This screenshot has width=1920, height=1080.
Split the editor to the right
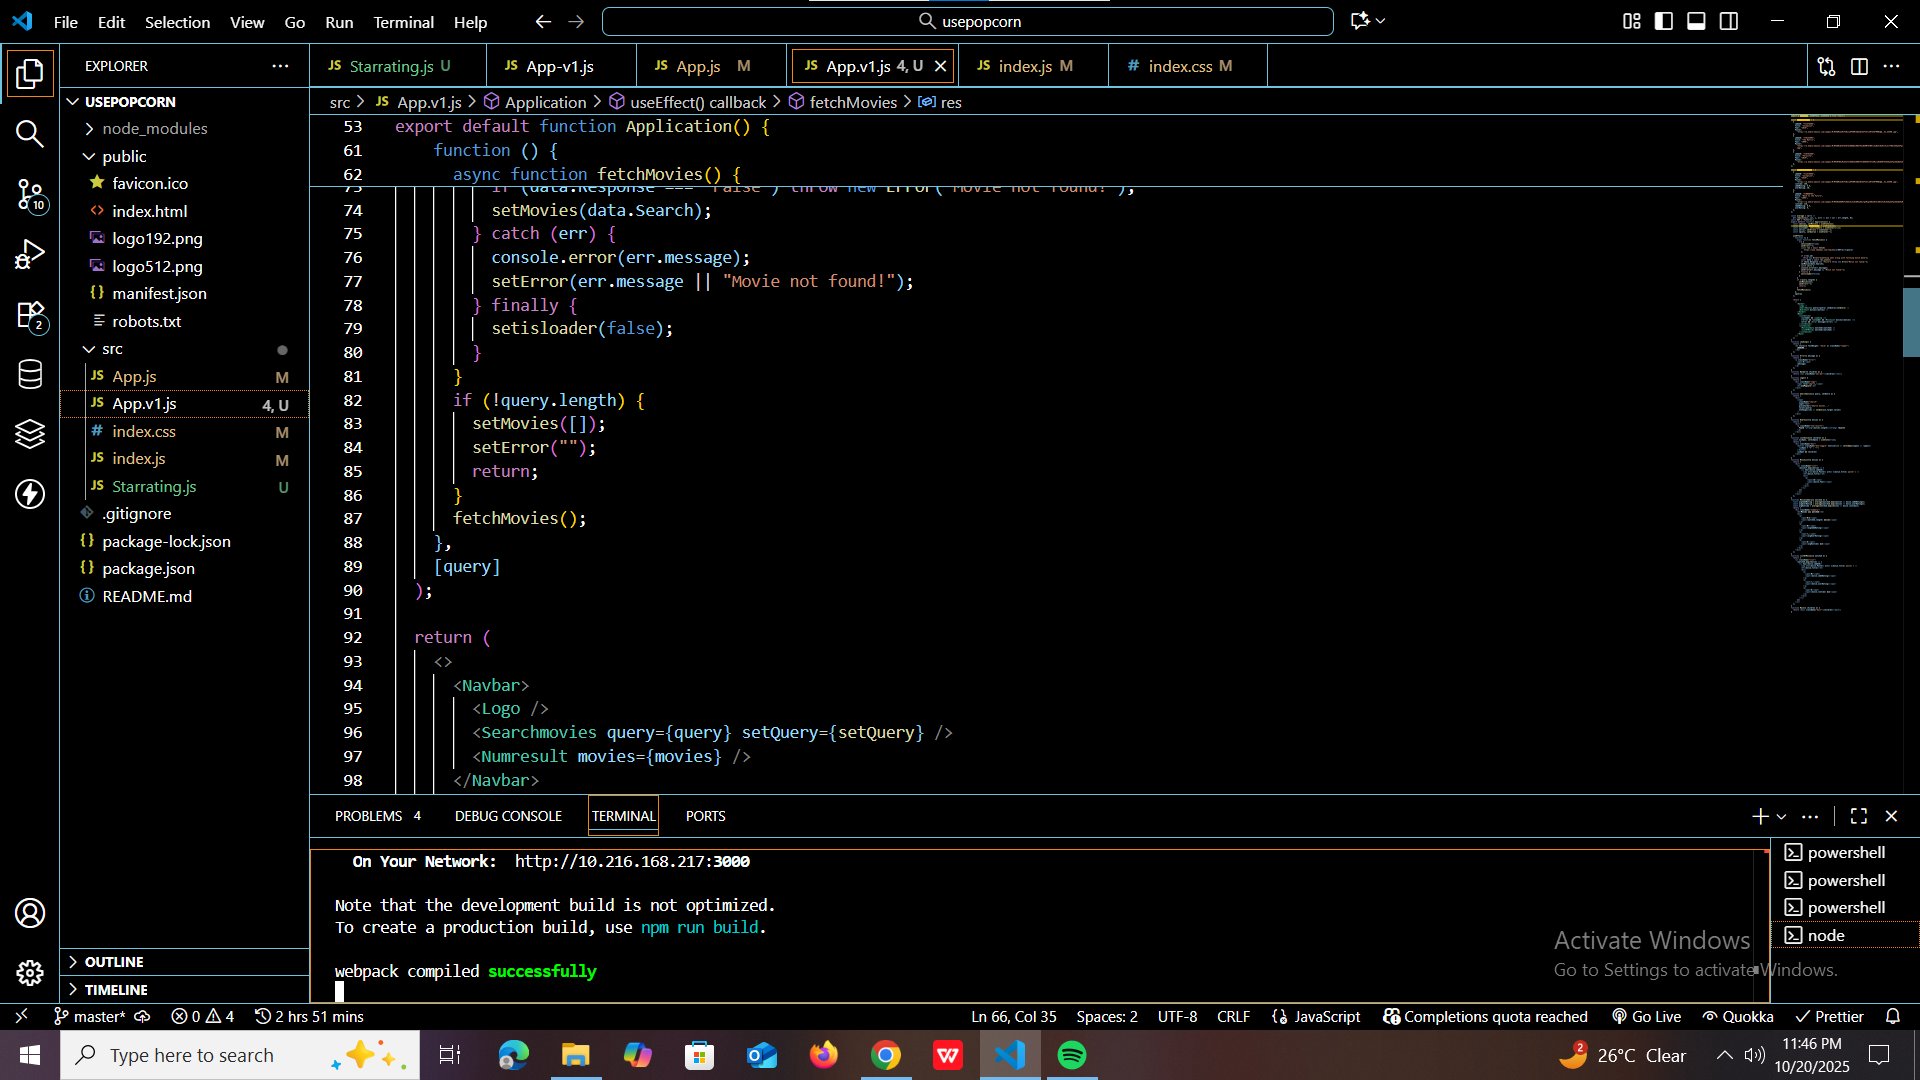[1859, 66]
